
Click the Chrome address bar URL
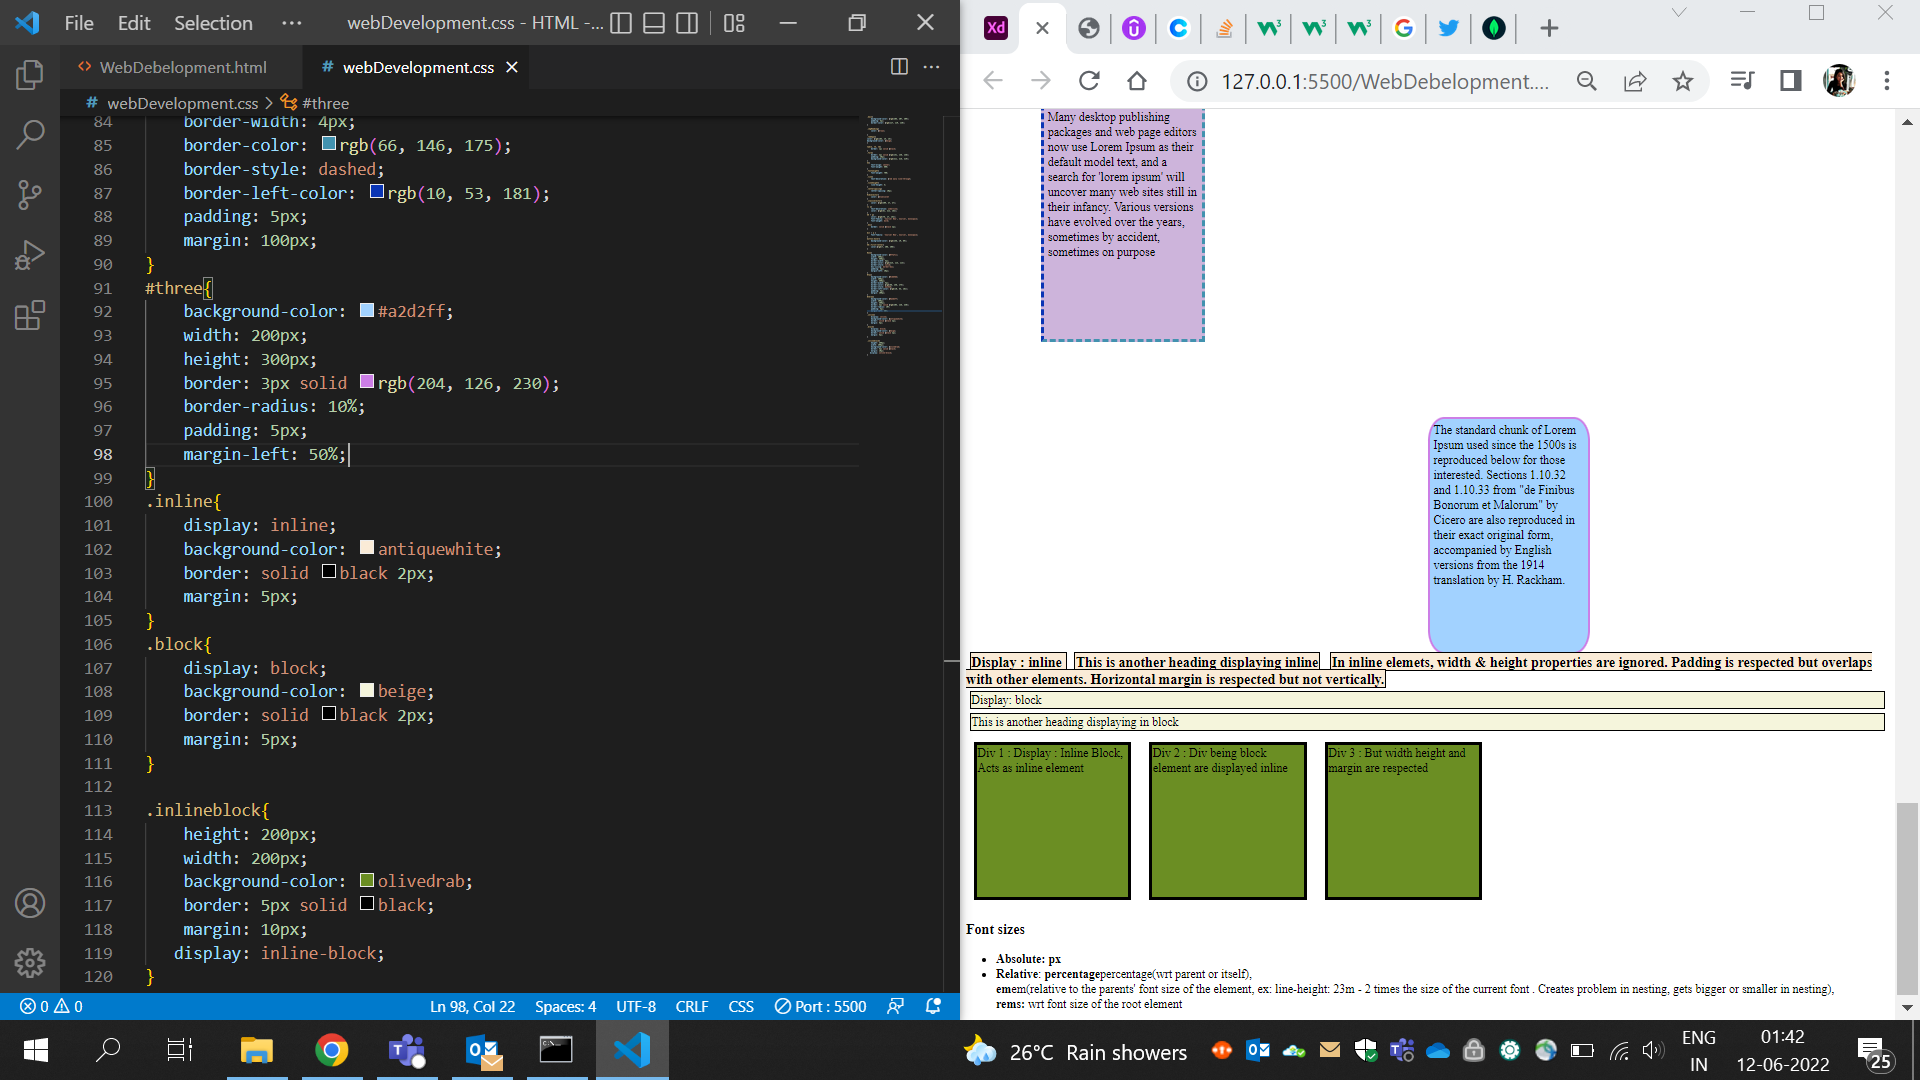(x=1384, y=81)
